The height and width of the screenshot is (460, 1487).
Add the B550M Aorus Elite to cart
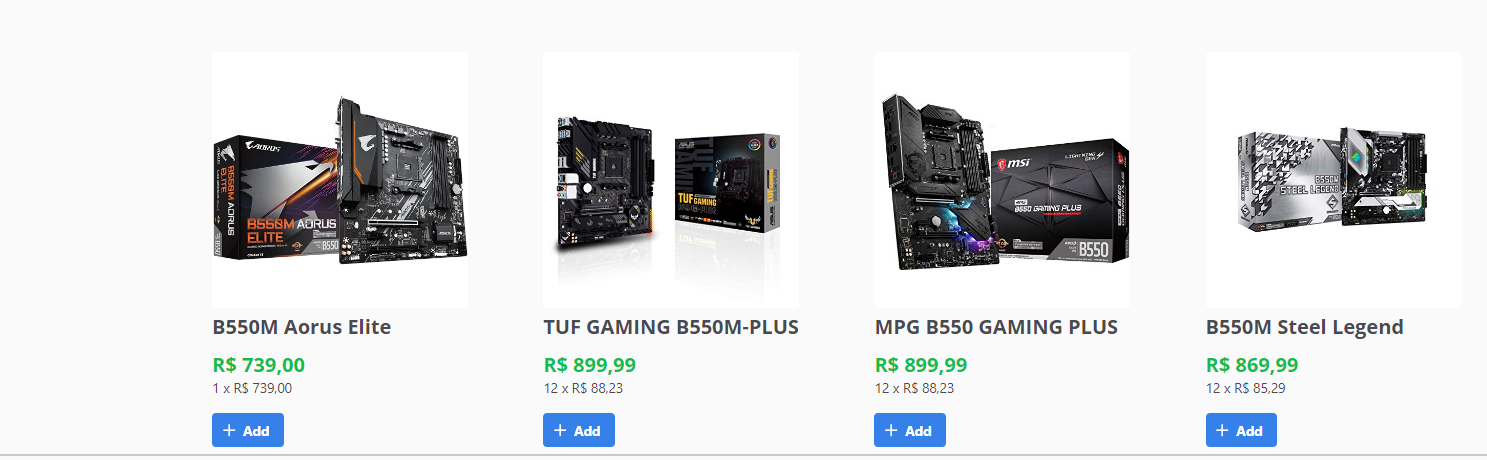[x=247, y=430]
